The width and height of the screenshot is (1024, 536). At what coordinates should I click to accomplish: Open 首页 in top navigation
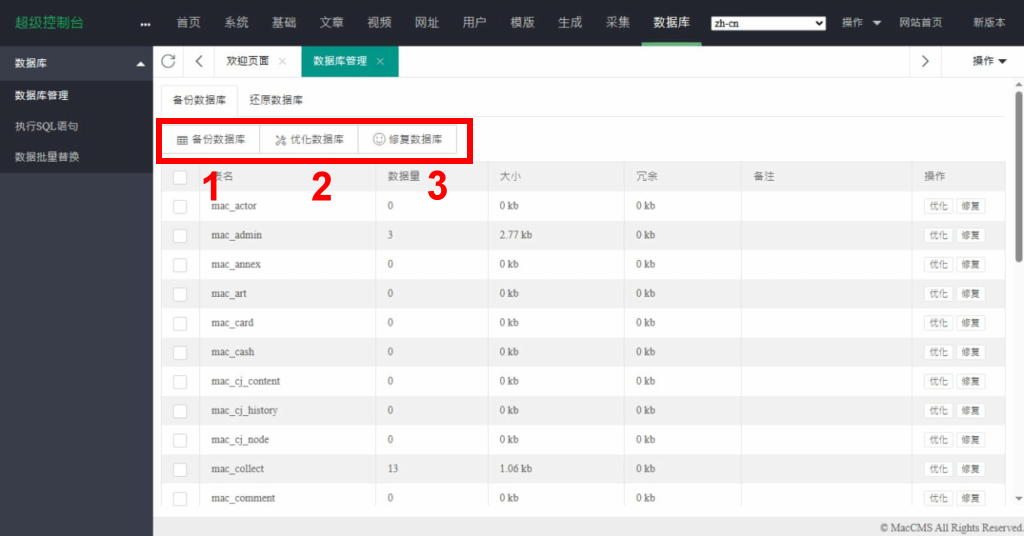click(x=189, y=23)
